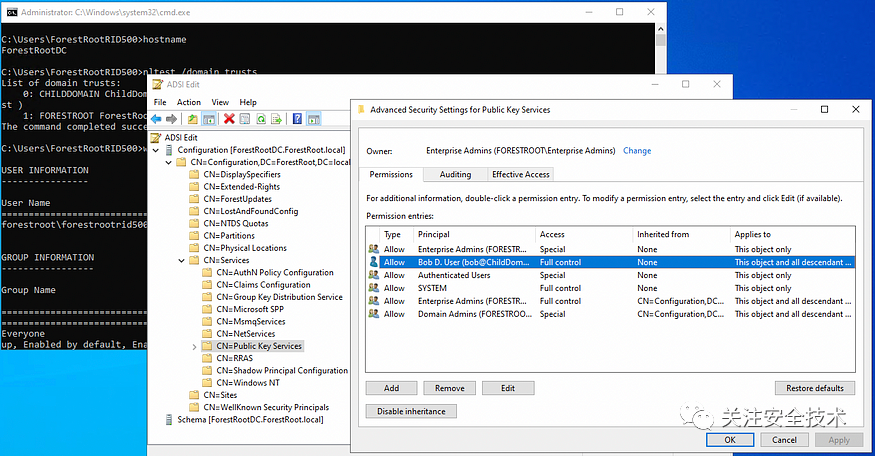875x456 pixels.
Task: Click the Up one level folder icon
Action: point(193,119)
